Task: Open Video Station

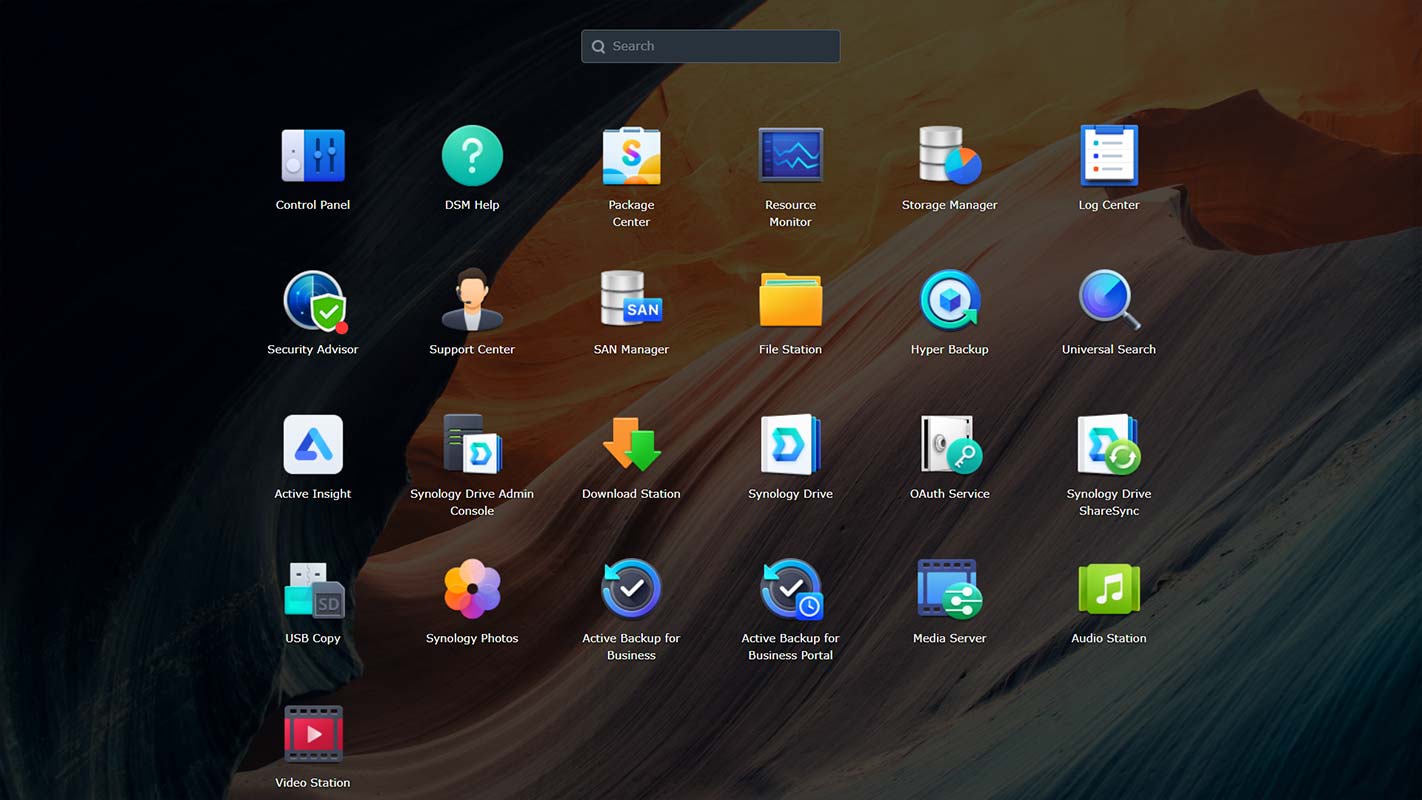Action: (x=313, y=734)
